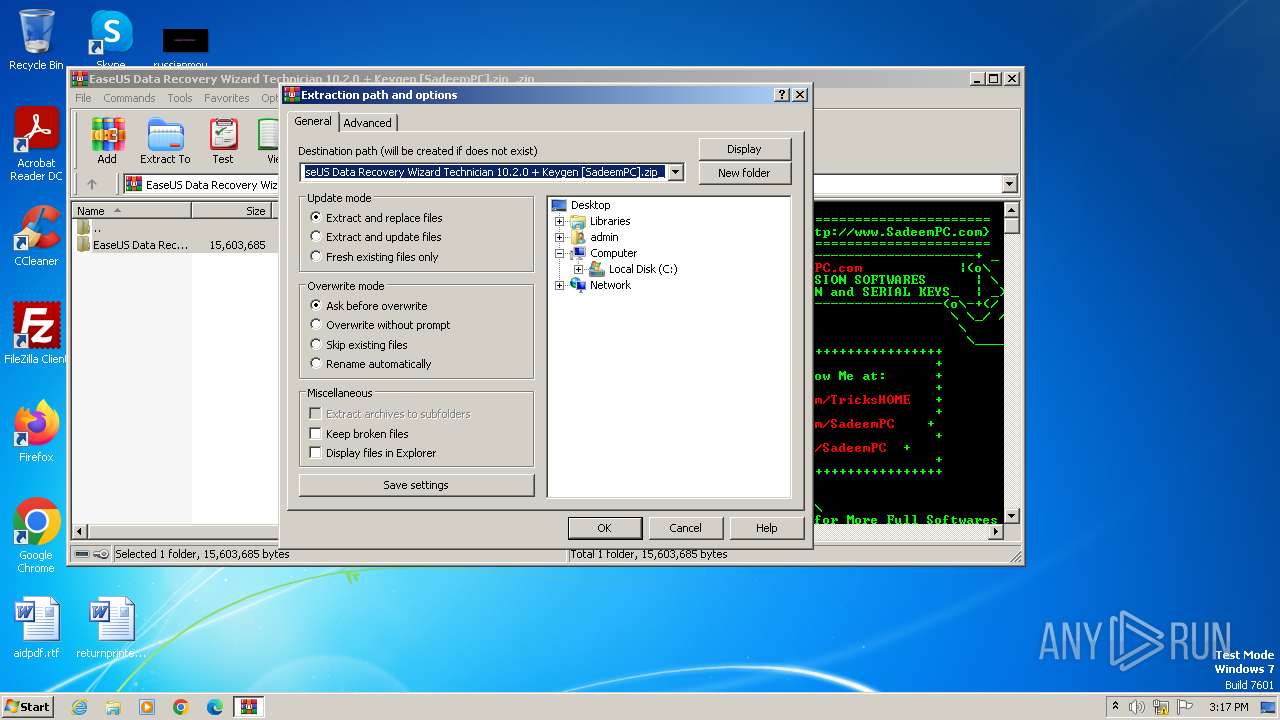Click the Help button
Screen dimensions: 1280x720
coord(767,528)
